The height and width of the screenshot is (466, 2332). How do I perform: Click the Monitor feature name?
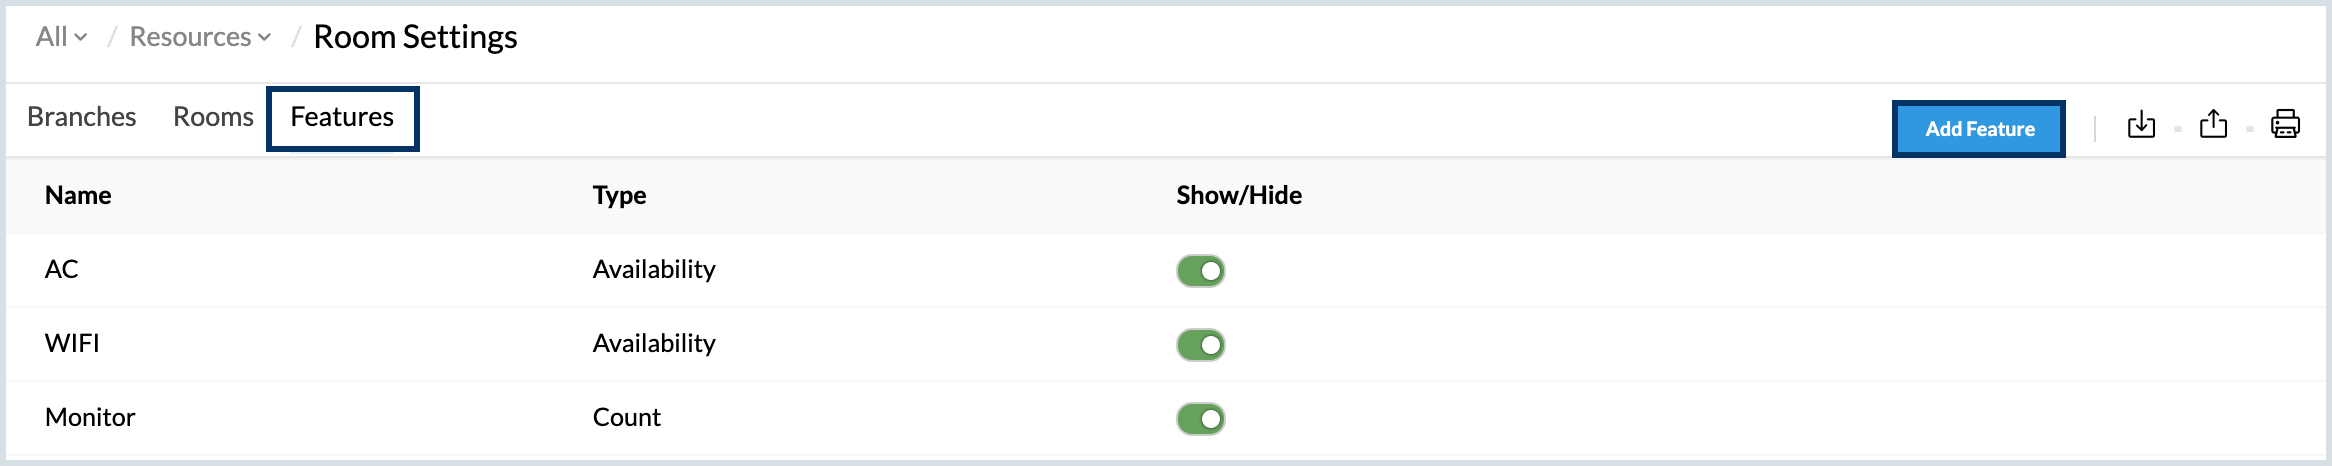[90, 417]
